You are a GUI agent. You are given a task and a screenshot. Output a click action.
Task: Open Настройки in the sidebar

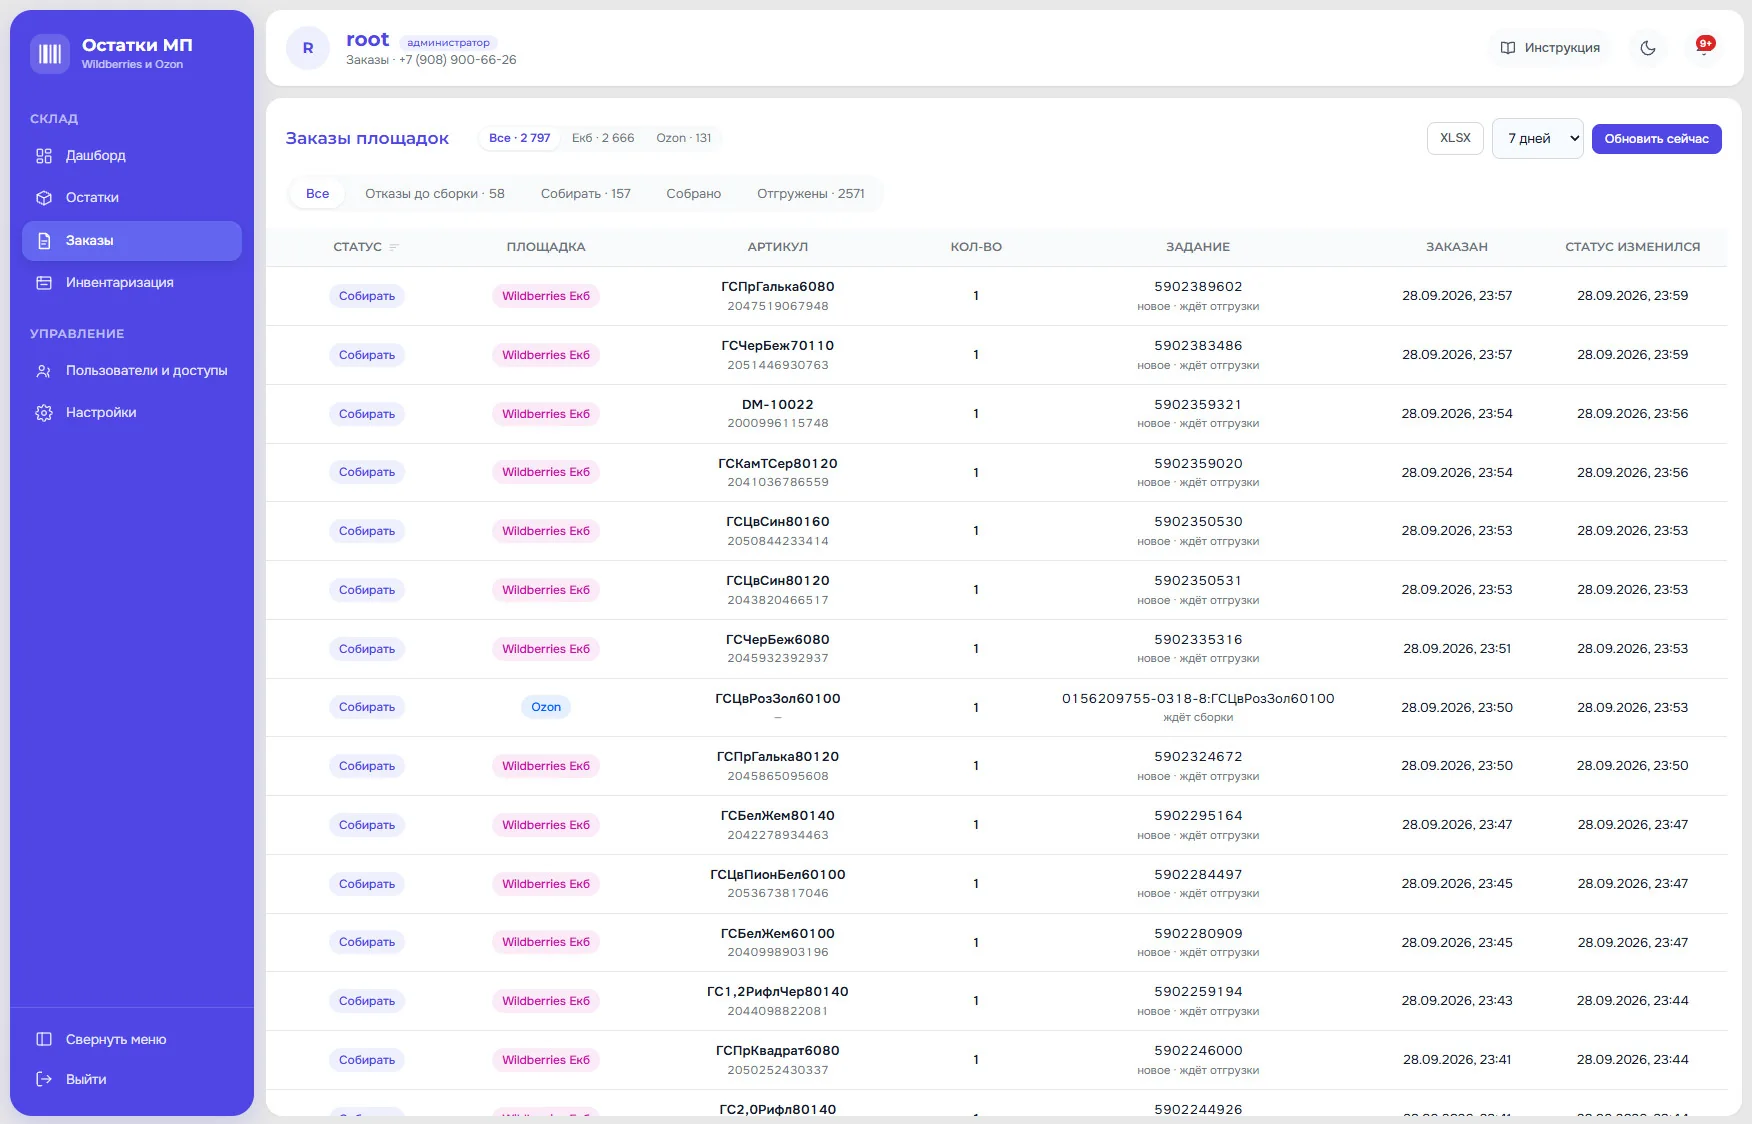[x=132, y=413]
